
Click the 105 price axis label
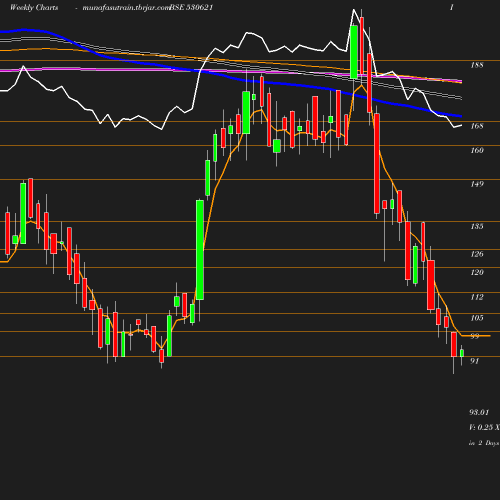click(x=477, y=318)
